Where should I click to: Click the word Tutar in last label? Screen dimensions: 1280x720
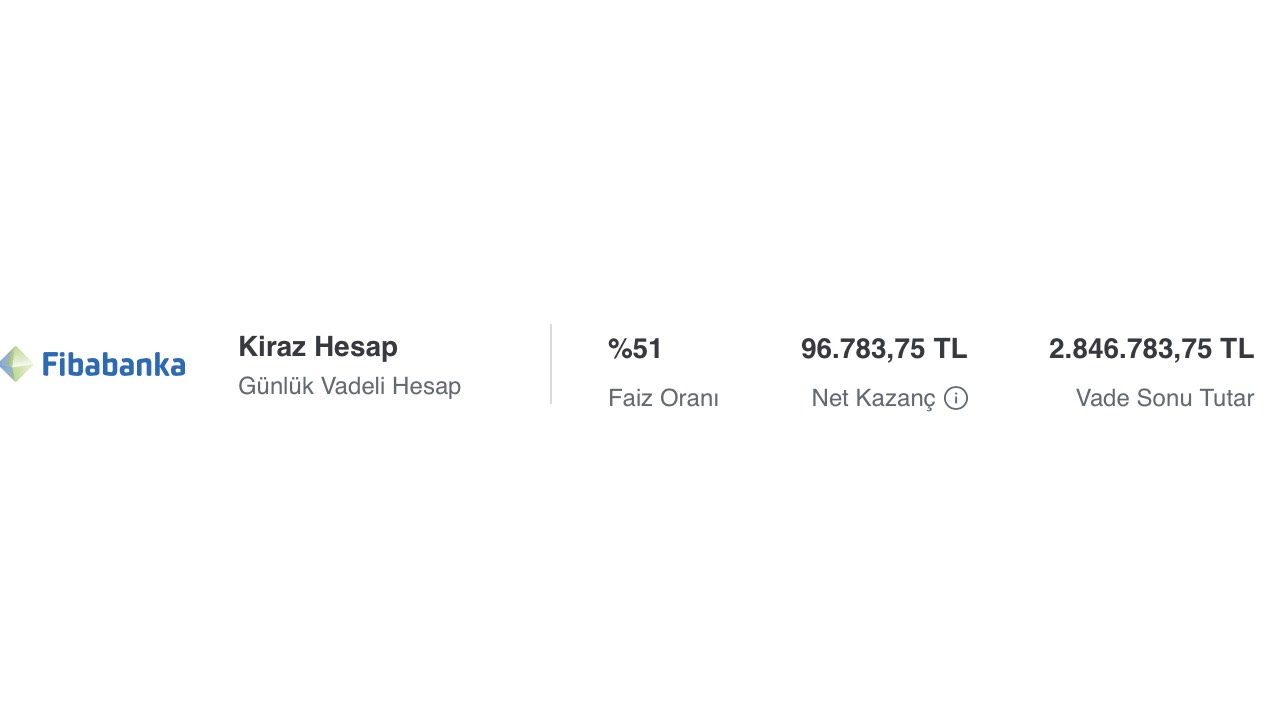tap(1226, 398)
